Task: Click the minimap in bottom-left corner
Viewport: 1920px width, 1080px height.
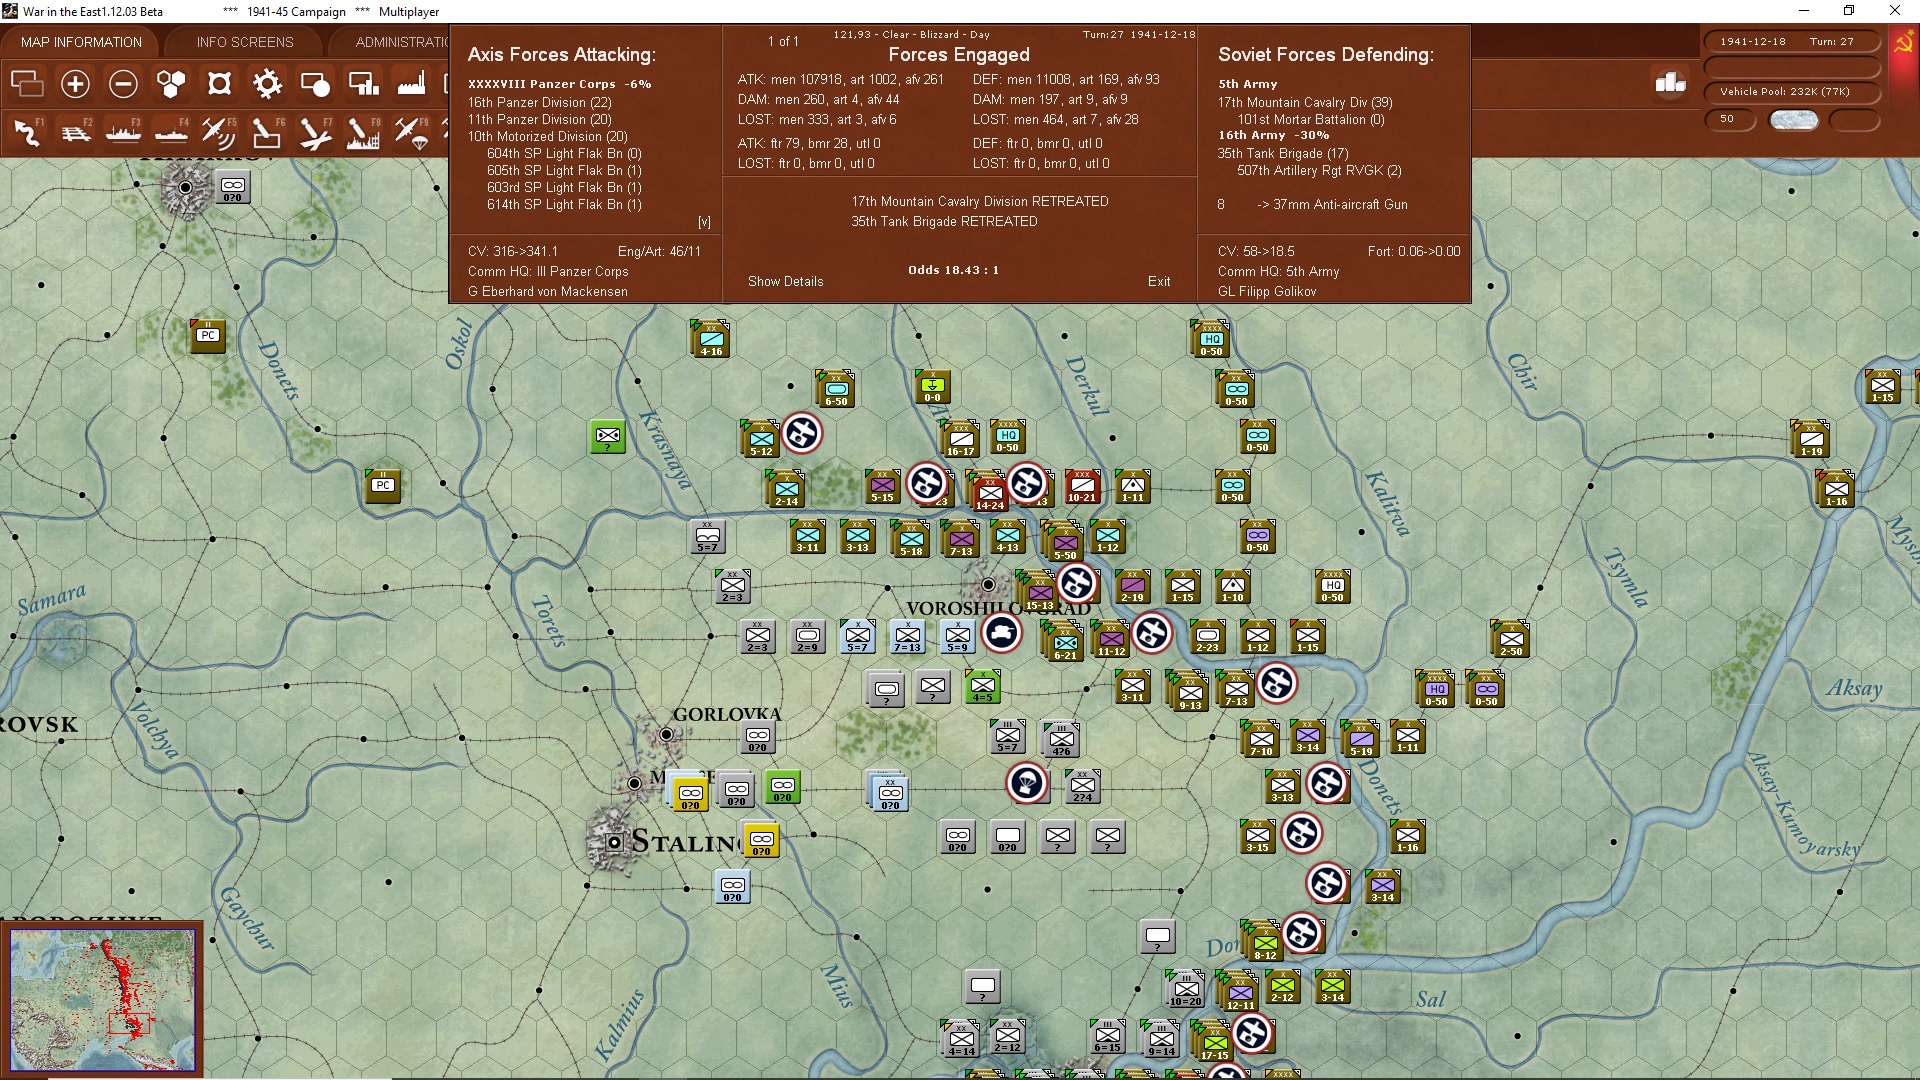Action: pyautogui.click(x=102, y=999)
